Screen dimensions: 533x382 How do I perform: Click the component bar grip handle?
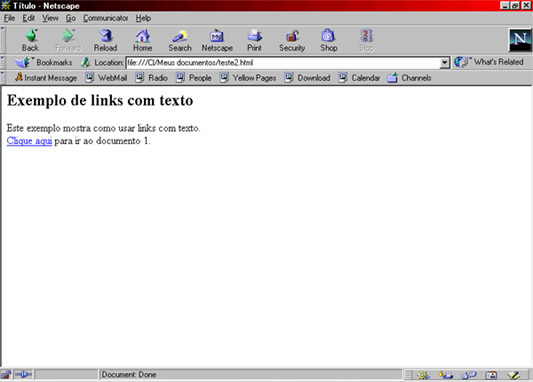coord(408,375)
